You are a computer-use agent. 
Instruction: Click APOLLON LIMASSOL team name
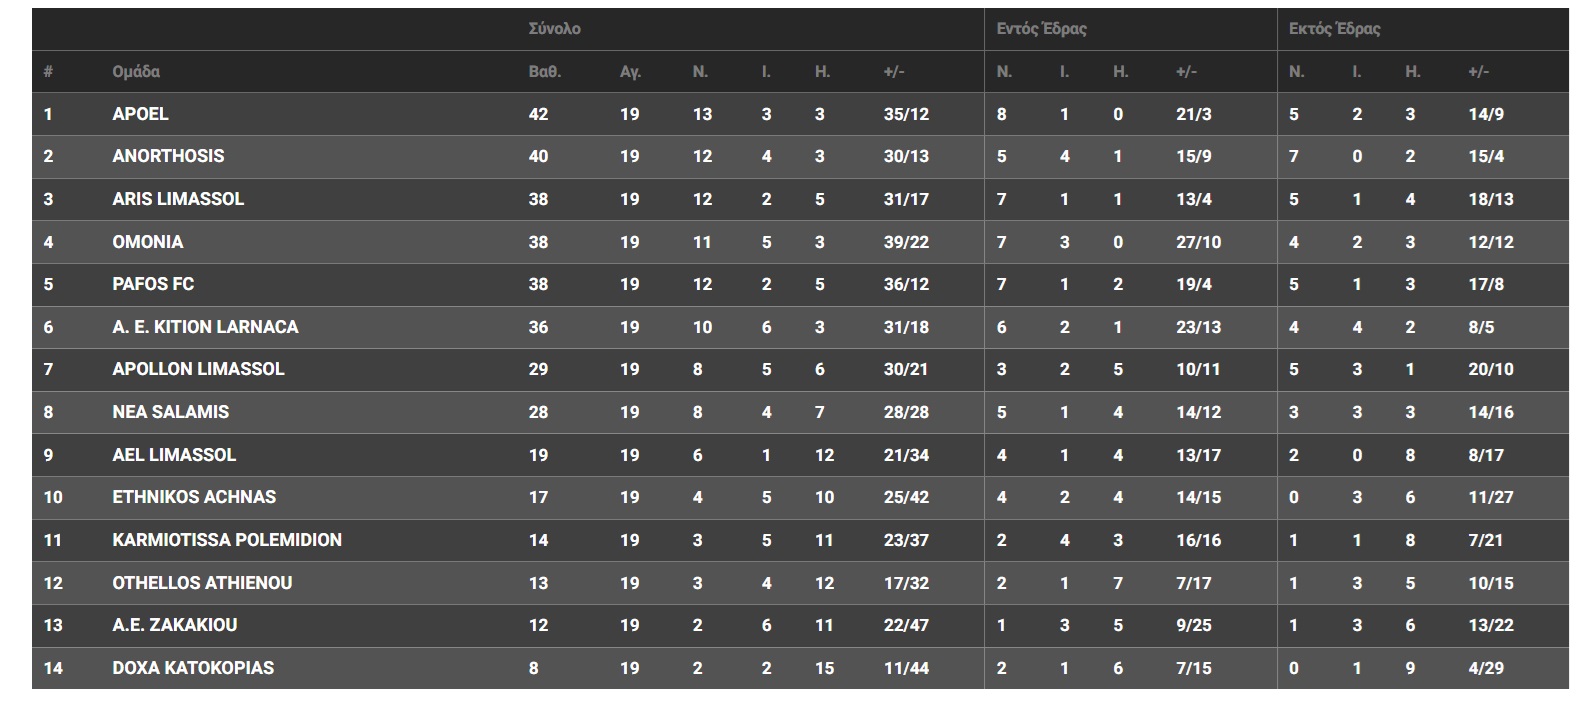click(198, 369)
